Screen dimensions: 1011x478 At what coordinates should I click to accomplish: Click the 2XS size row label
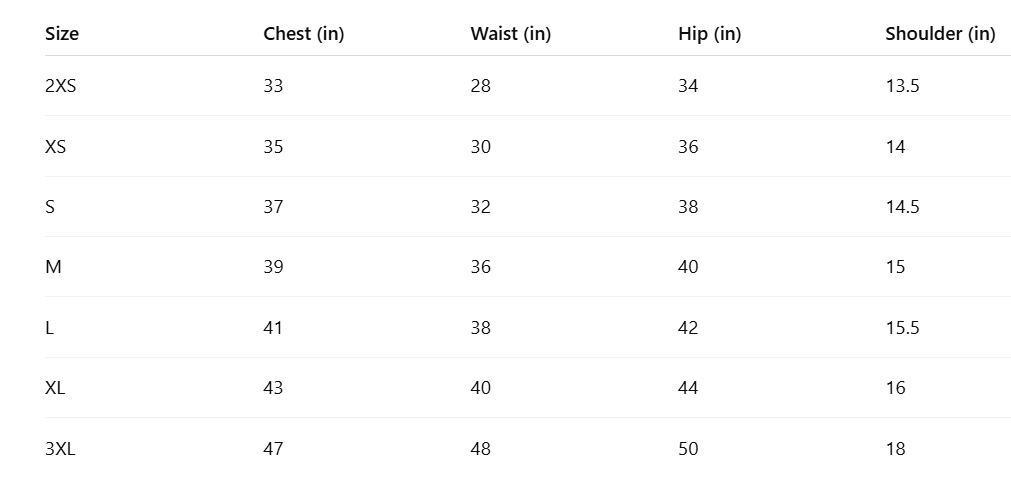pos(61,86)
